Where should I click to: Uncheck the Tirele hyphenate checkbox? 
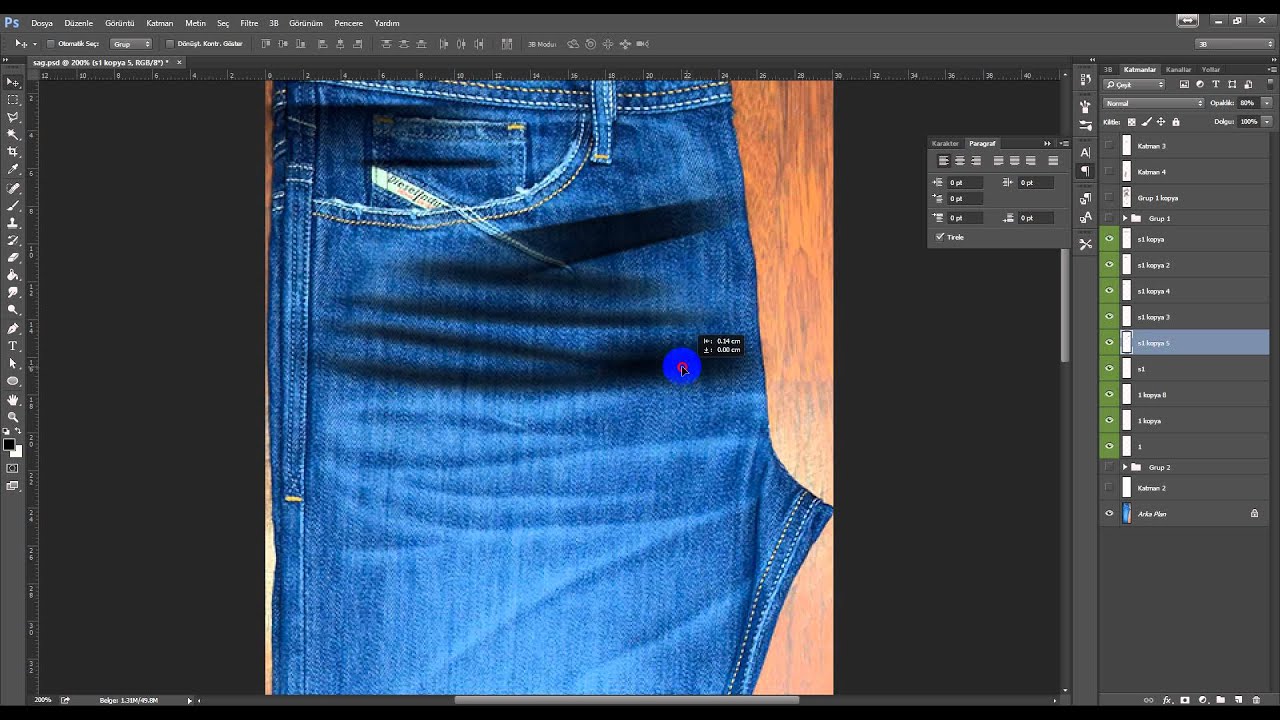(940, 237)
